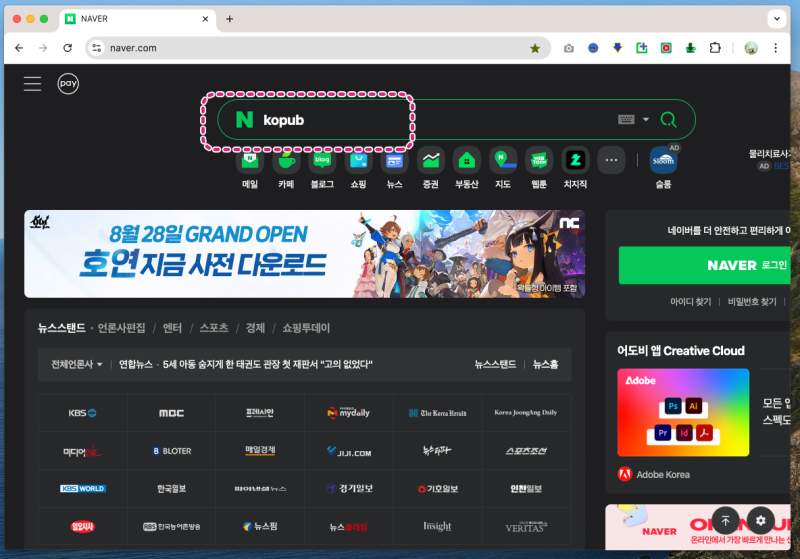The image size is (800, 559).
Task: Open the mydaily press logo
Action: (x=349, y=413)
